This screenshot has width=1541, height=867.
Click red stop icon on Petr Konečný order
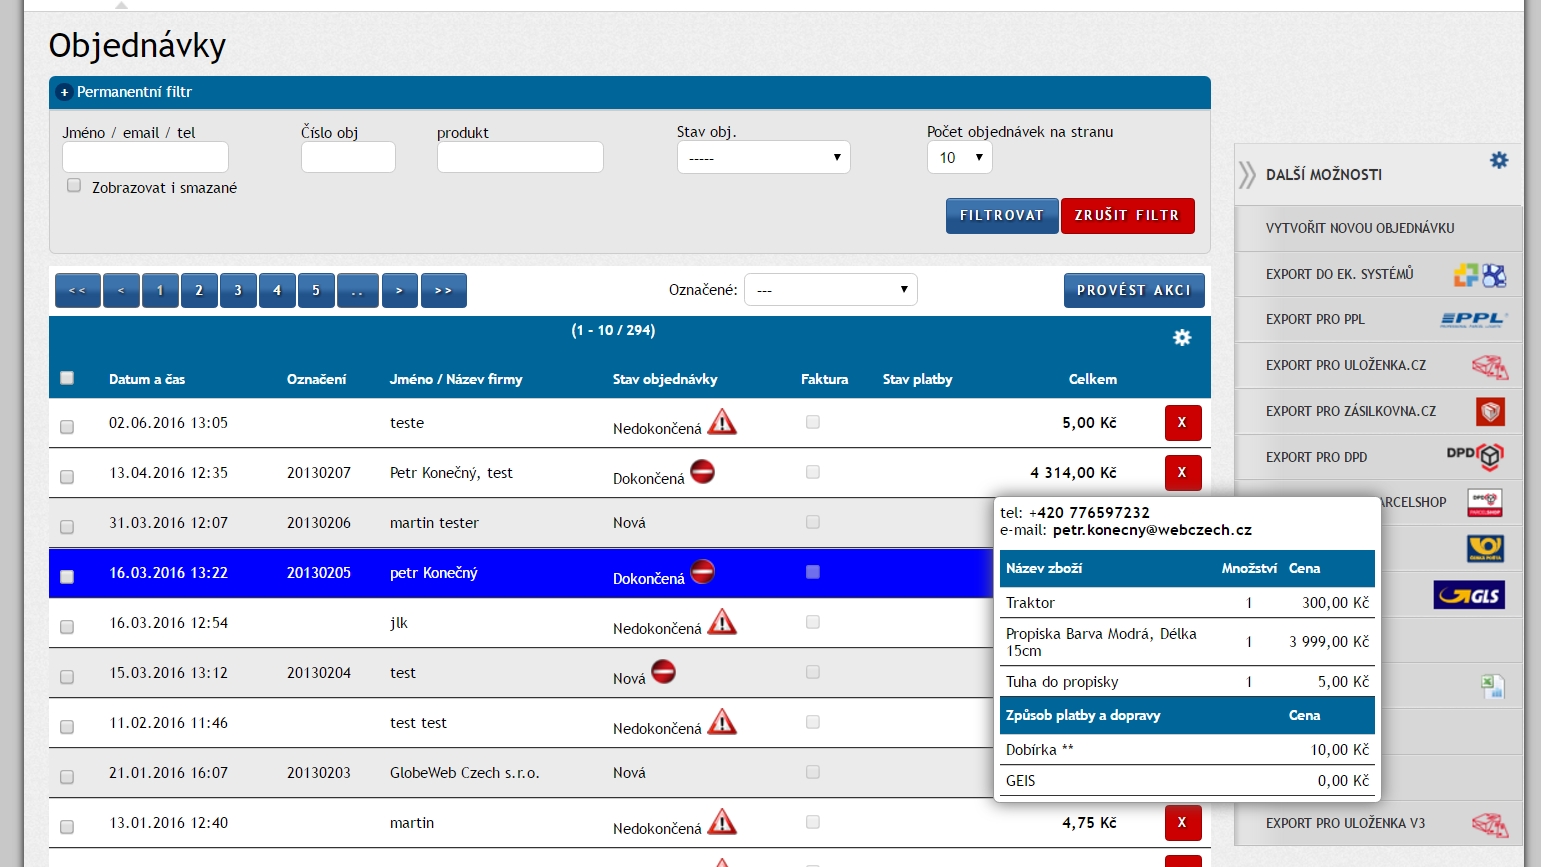[x=703, y=472]
